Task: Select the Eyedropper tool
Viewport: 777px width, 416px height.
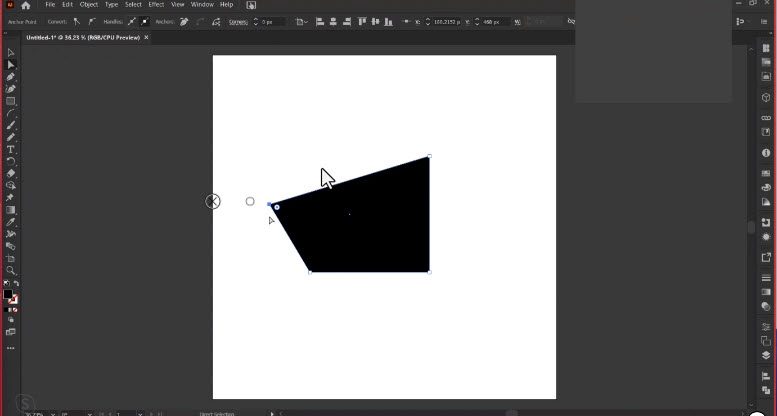Action: [x=10, y=222]
